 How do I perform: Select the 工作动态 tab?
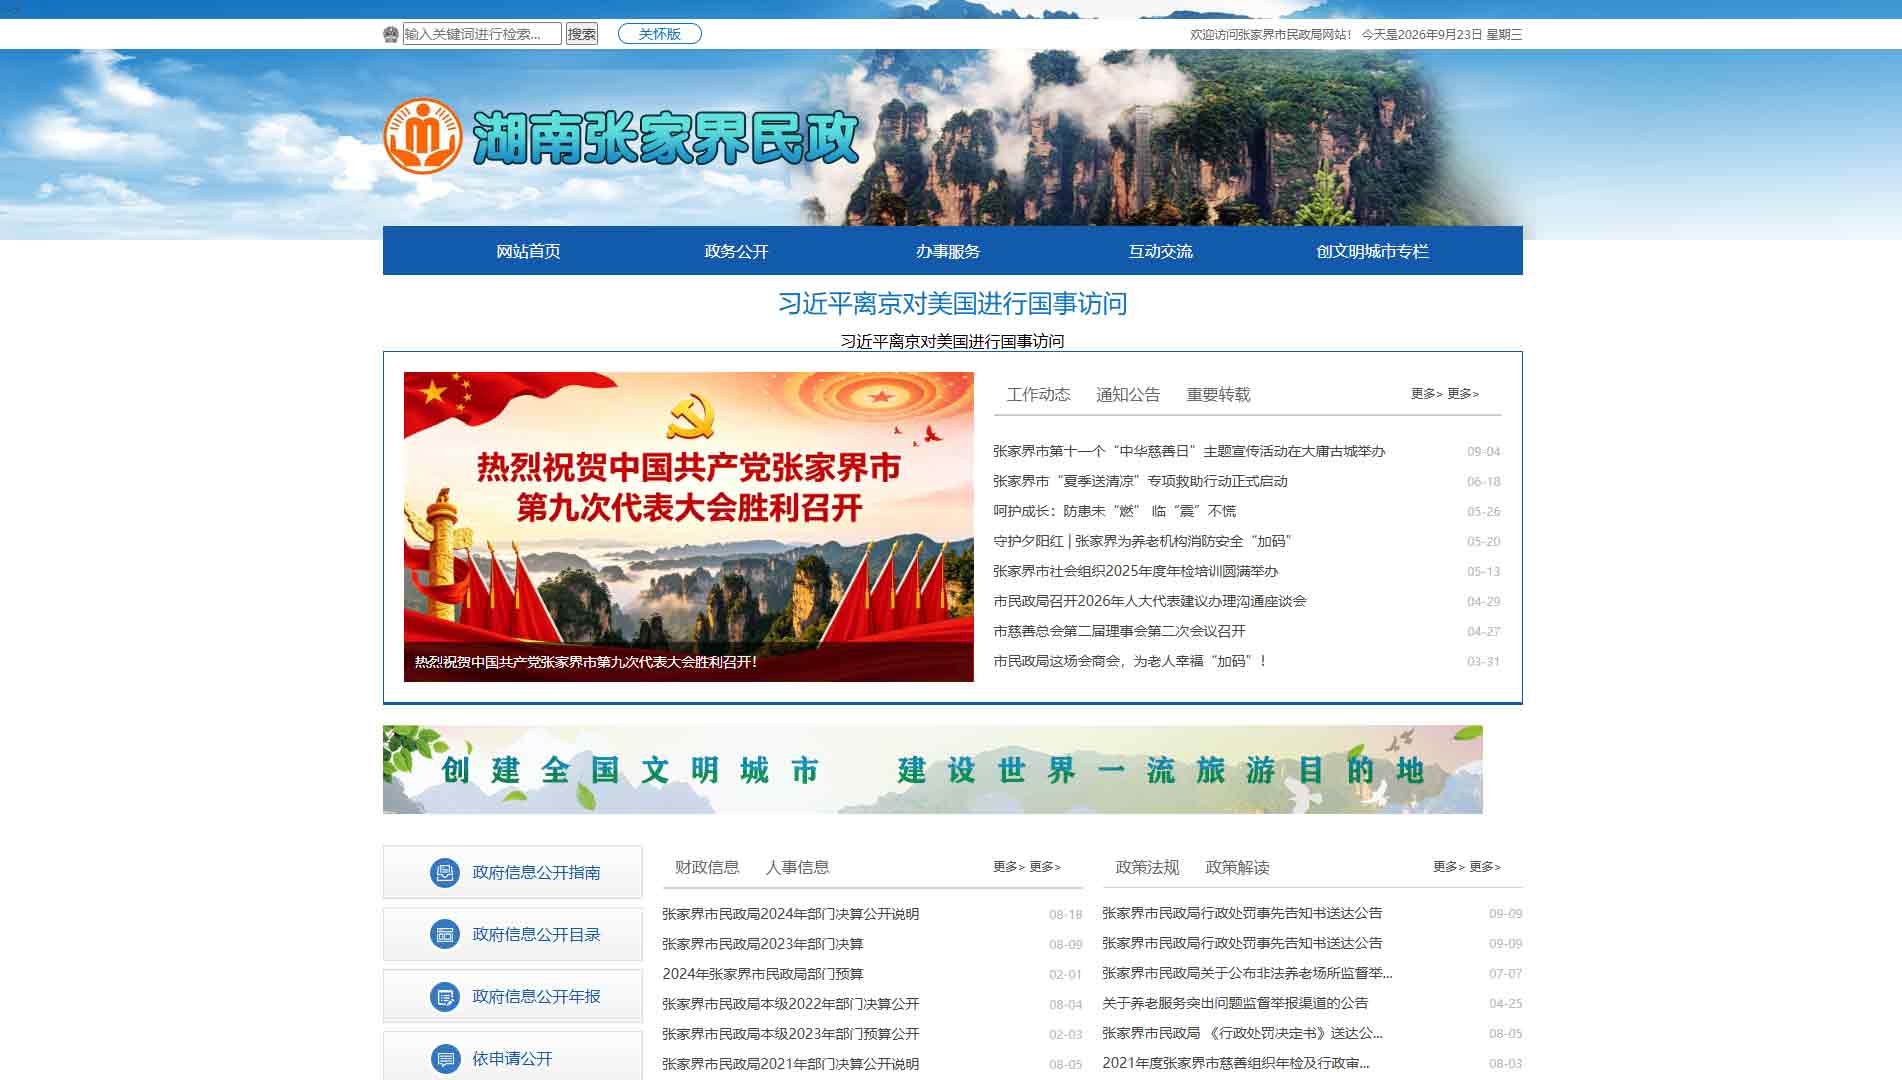pos(1038,394)
